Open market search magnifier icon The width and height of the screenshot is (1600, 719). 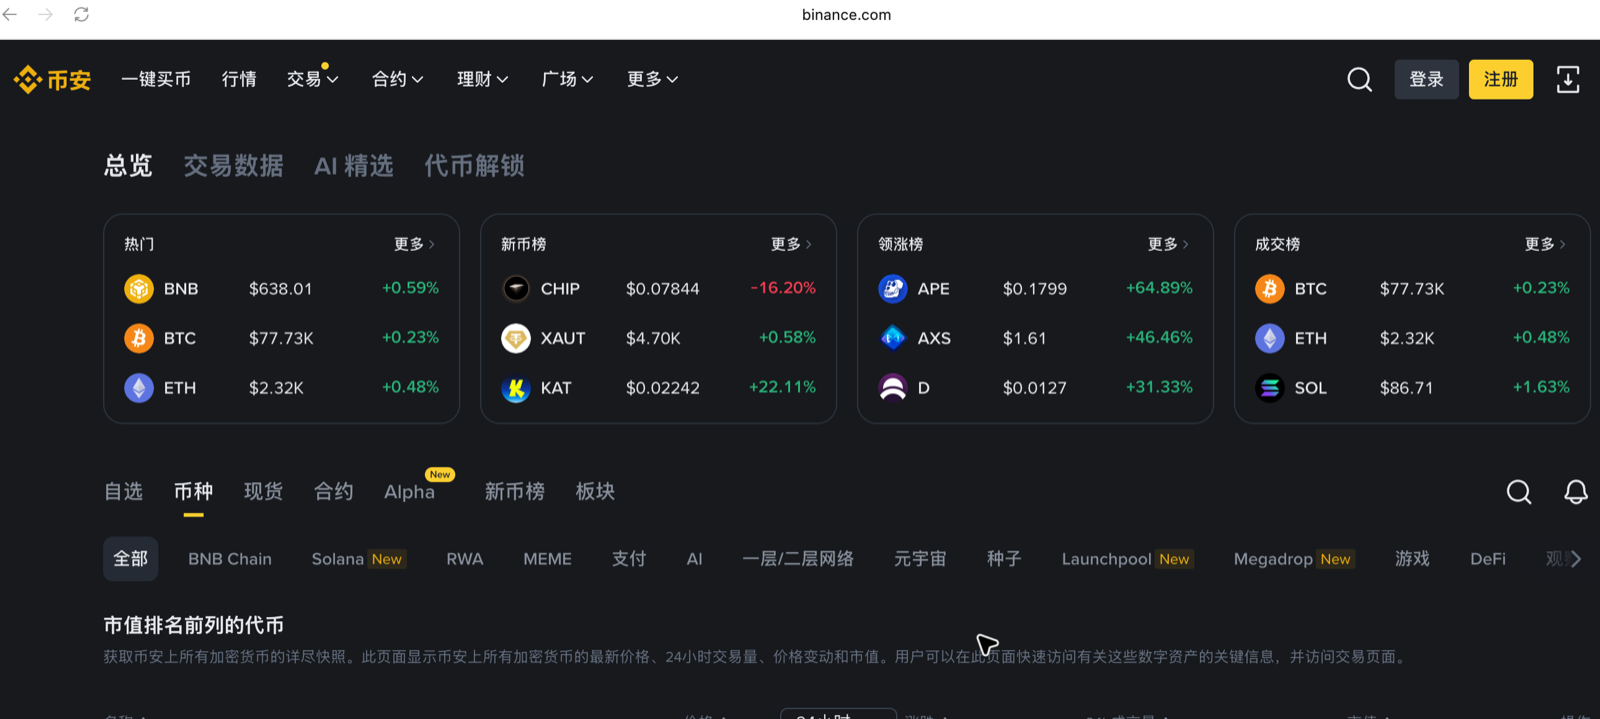(1518, 491)
